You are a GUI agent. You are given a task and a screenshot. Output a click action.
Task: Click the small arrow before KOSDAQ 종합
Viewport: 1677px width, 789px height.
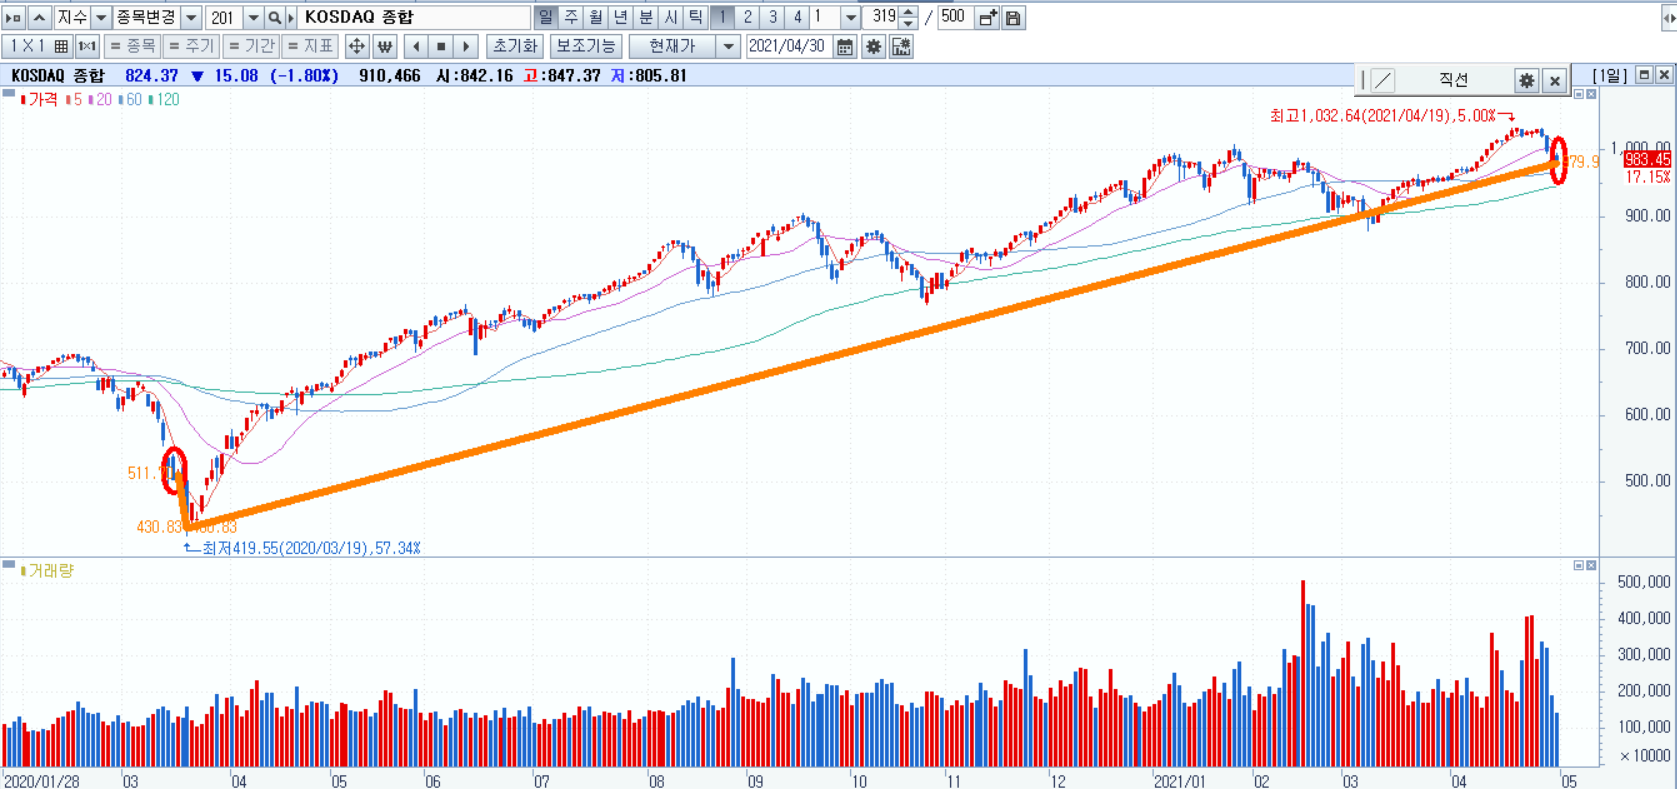point(291,18)
